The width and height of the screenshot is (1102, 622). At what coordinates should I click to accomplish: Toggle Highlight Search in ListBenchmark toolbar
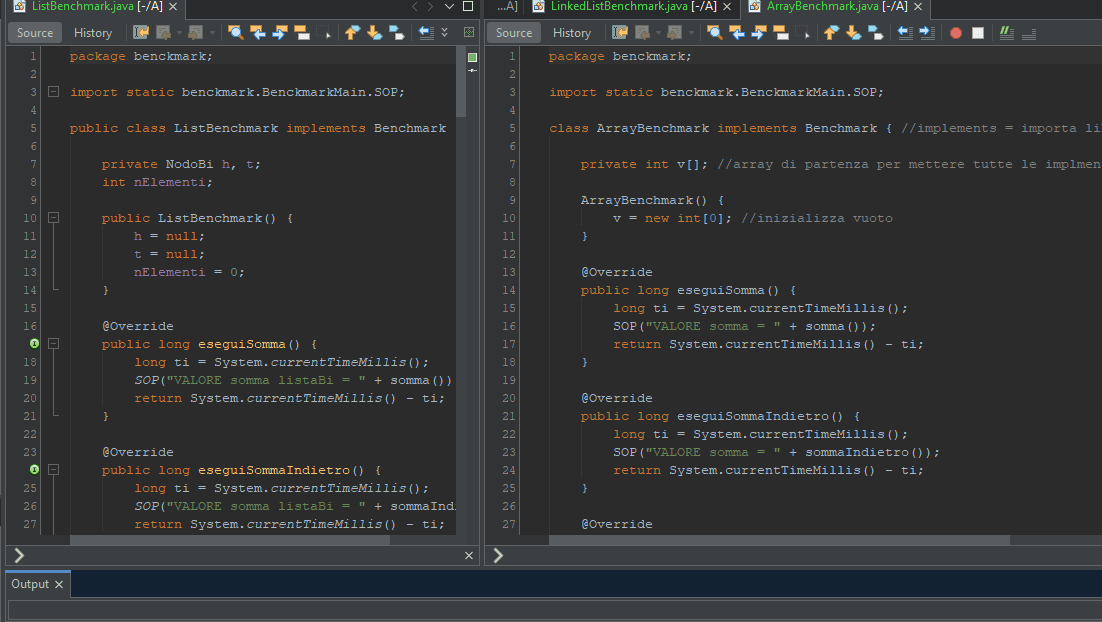[x=302, y=32]
